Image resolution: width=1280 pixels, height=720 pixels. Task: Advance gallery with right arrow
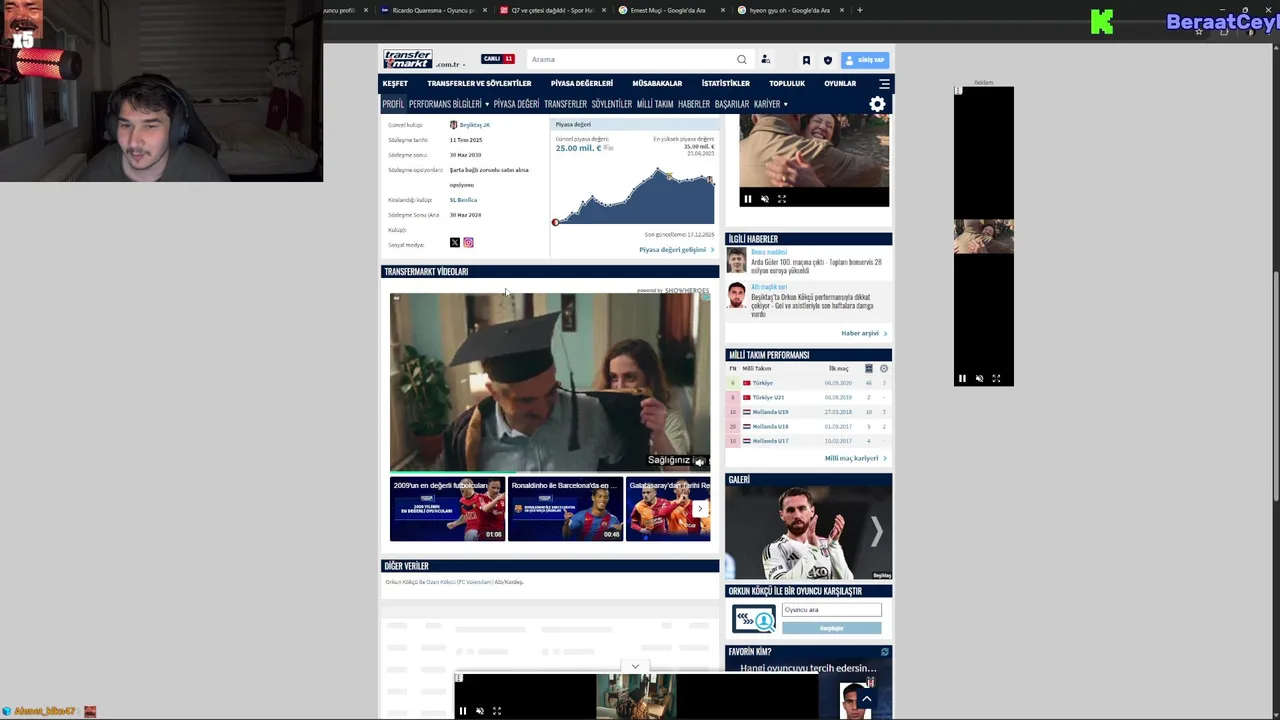pos(876,532)
